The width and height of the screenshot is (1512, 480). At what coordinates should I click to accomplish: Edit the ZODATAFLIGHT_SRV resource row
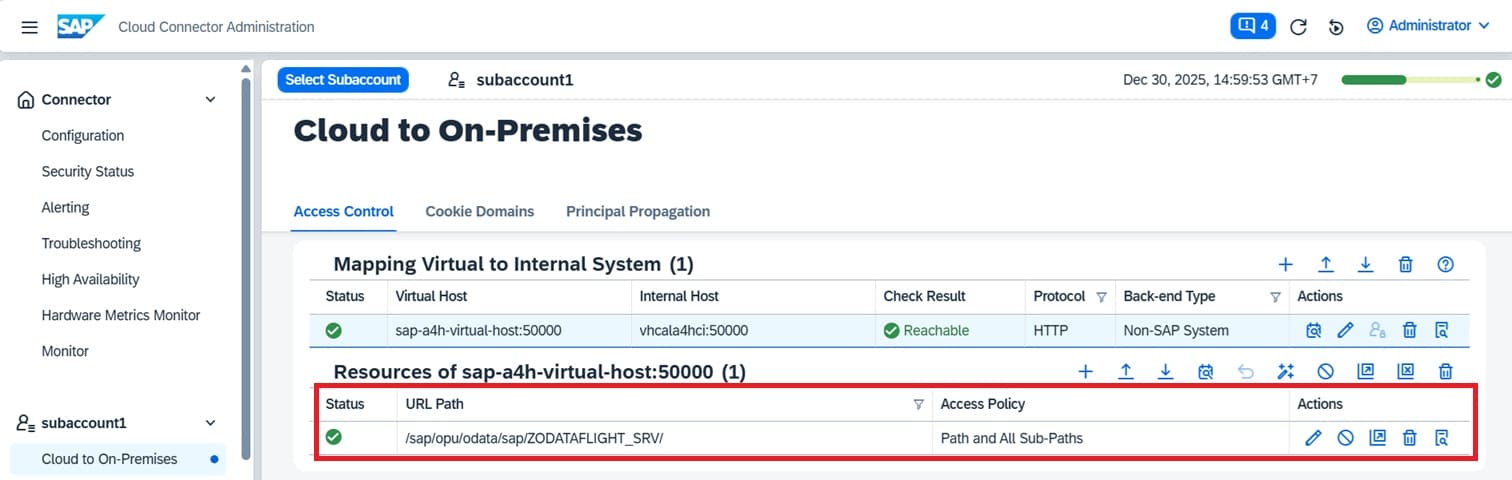(1314, 437)
